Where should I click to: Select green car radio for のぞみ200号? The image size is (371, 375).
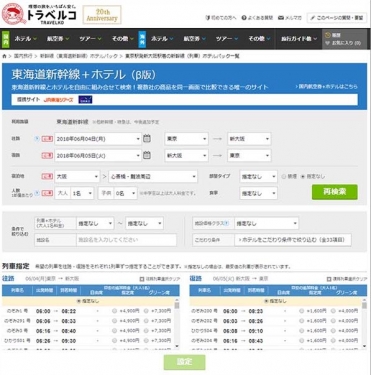point(333,311)
